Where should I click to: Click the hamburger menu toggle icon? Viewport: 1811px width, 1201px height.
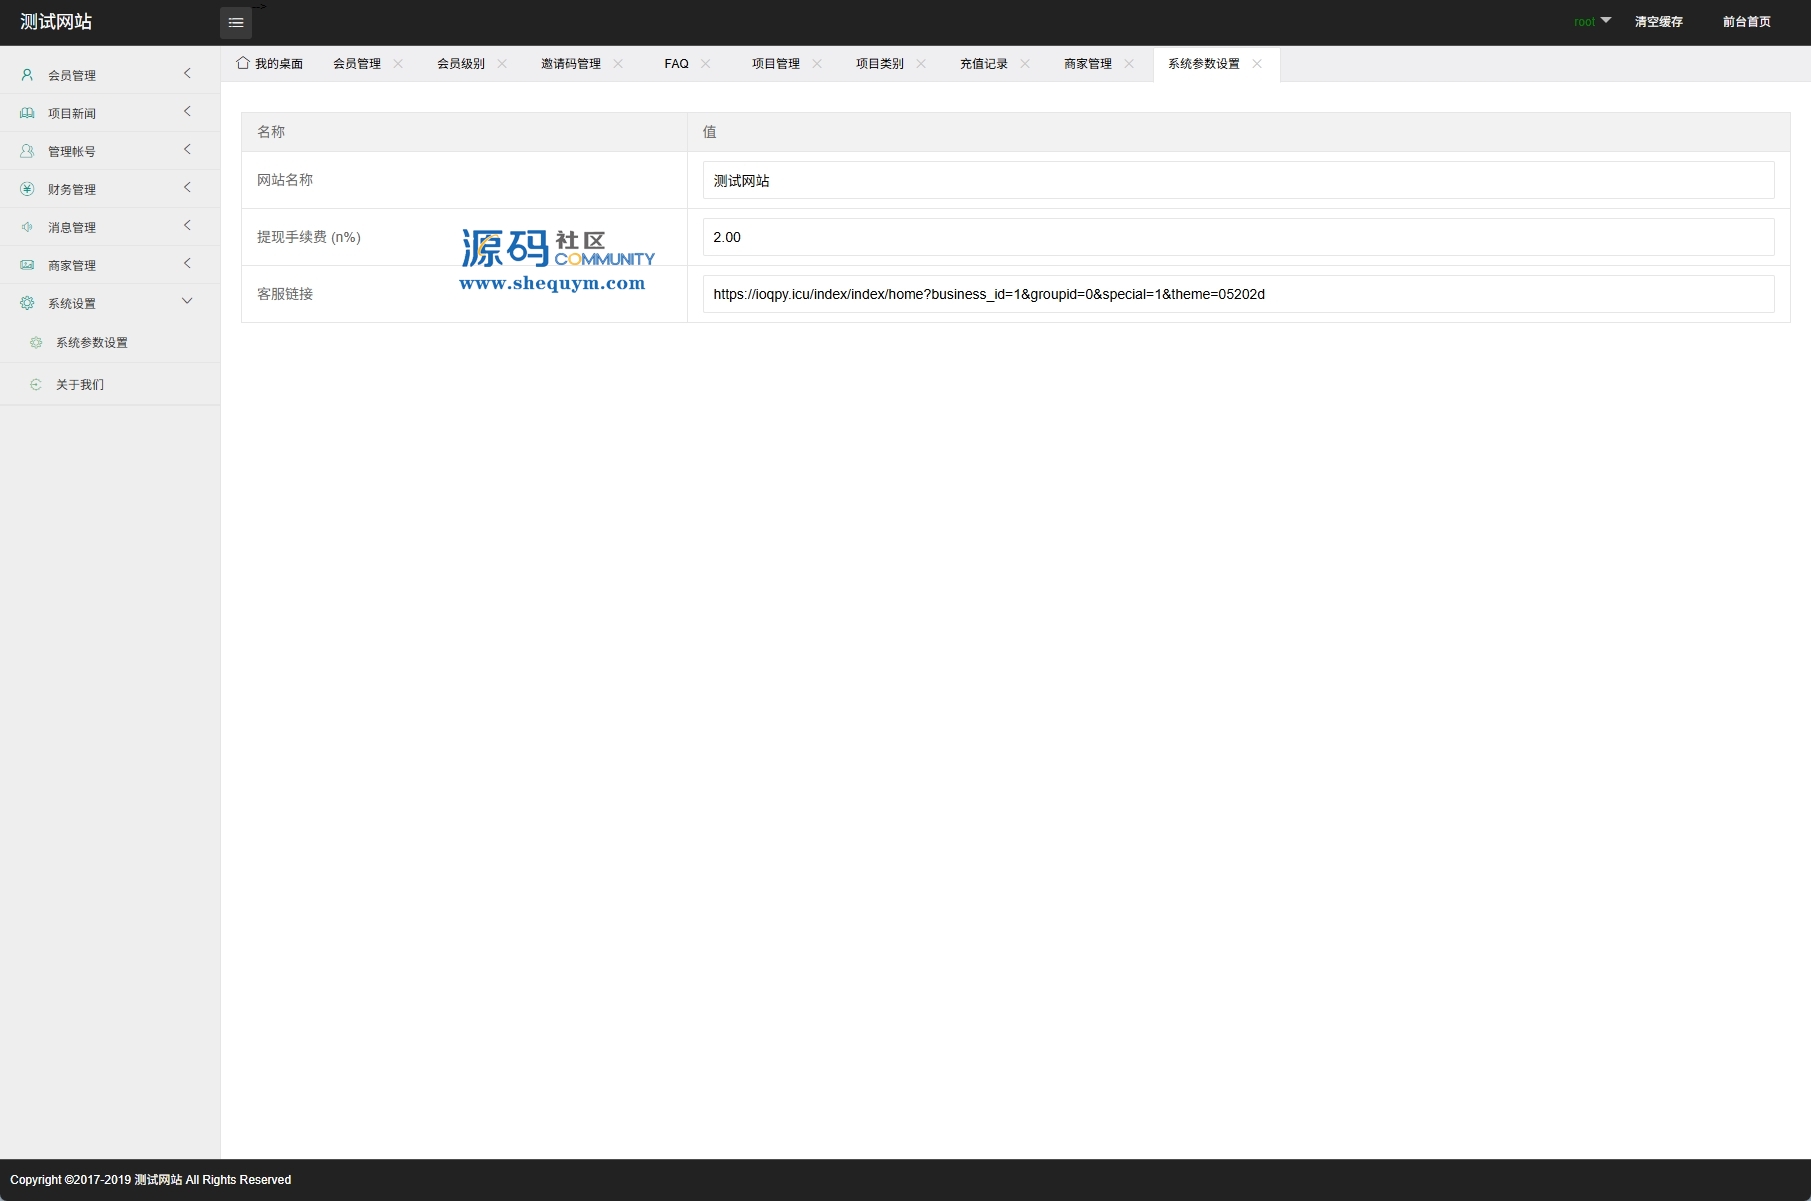pos(236,23)
